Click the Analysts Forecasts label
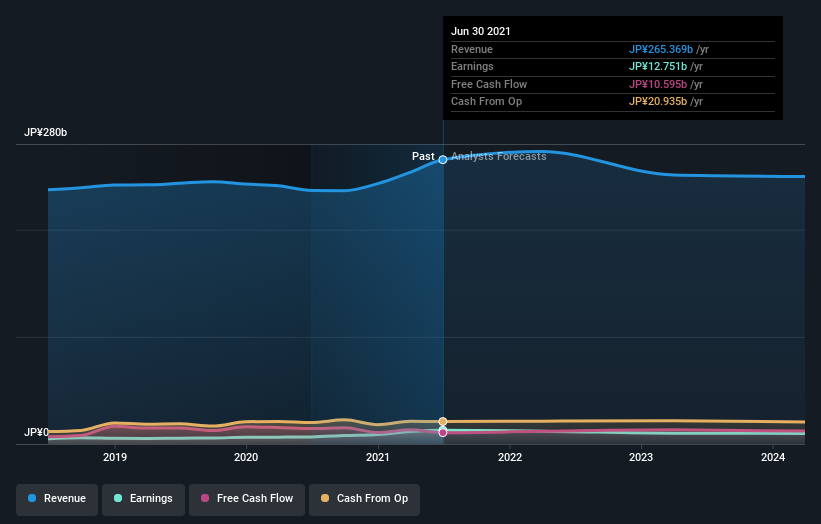 click(x=498, y=157)
